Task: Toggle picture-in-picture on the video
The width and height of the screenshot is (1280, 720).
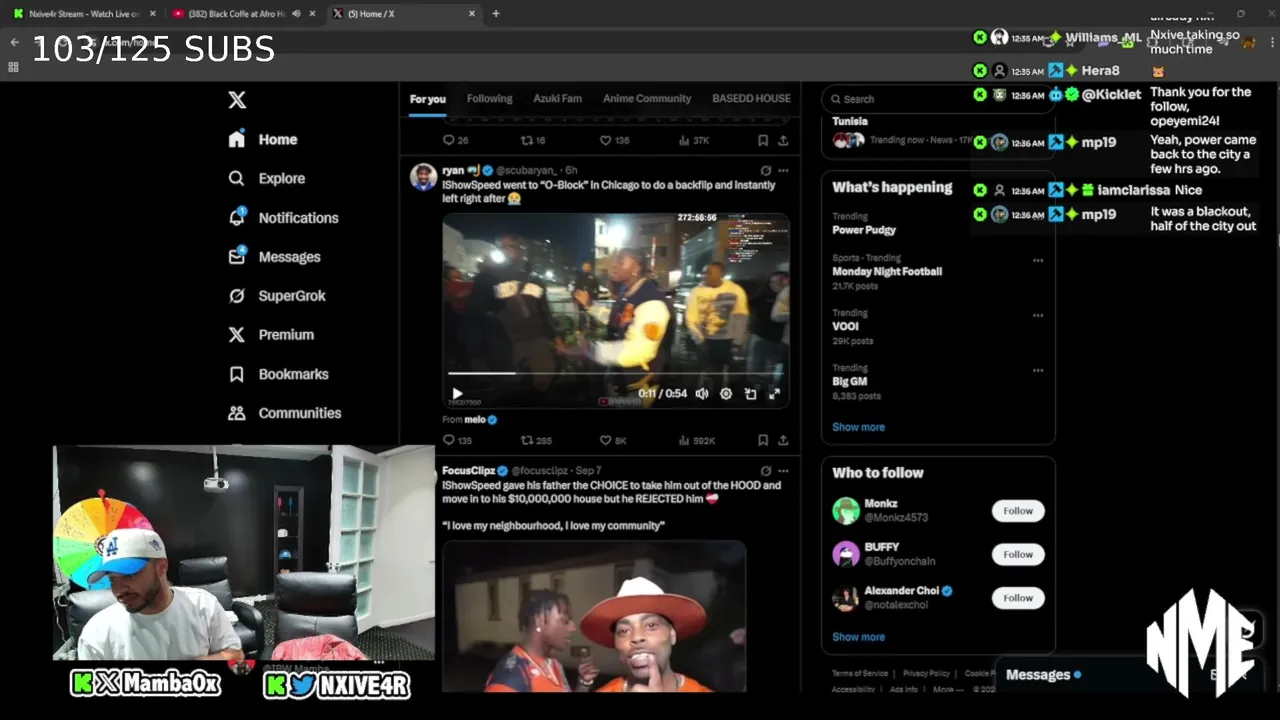Action: (750, 394)
